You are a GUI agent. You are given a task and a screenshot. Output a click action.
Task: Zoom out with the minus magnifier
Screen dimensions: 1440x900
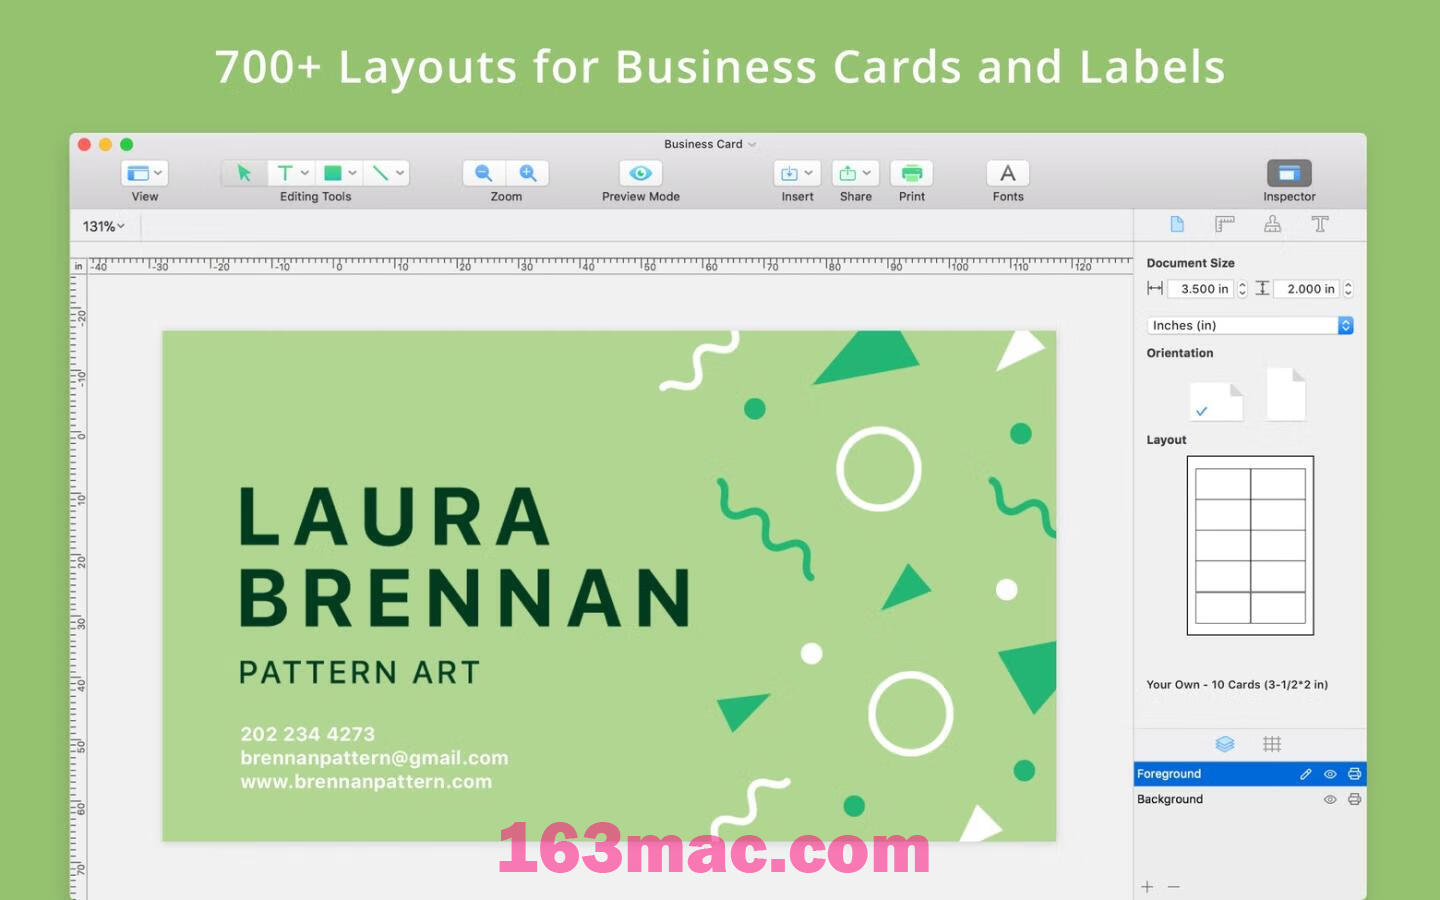click(x=484, y=173)
